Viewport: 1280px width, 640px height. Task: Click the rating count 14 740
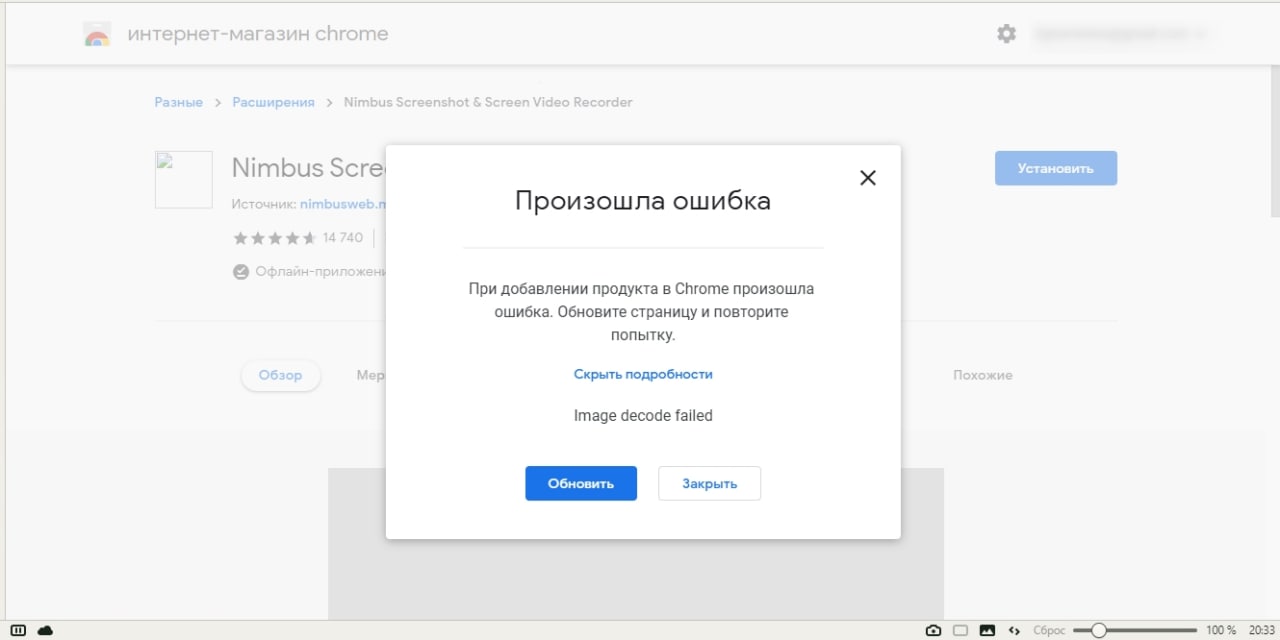point(343,238)
